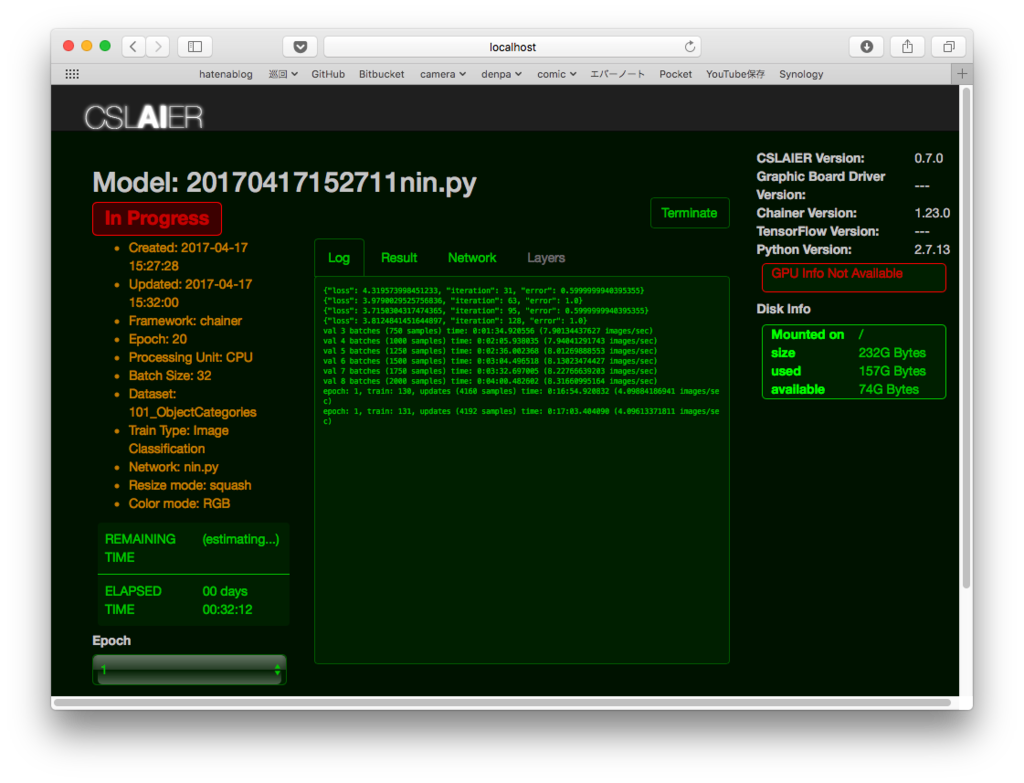Expand the comic bookmark folder
1024x783 pixels.
[556, 74]
